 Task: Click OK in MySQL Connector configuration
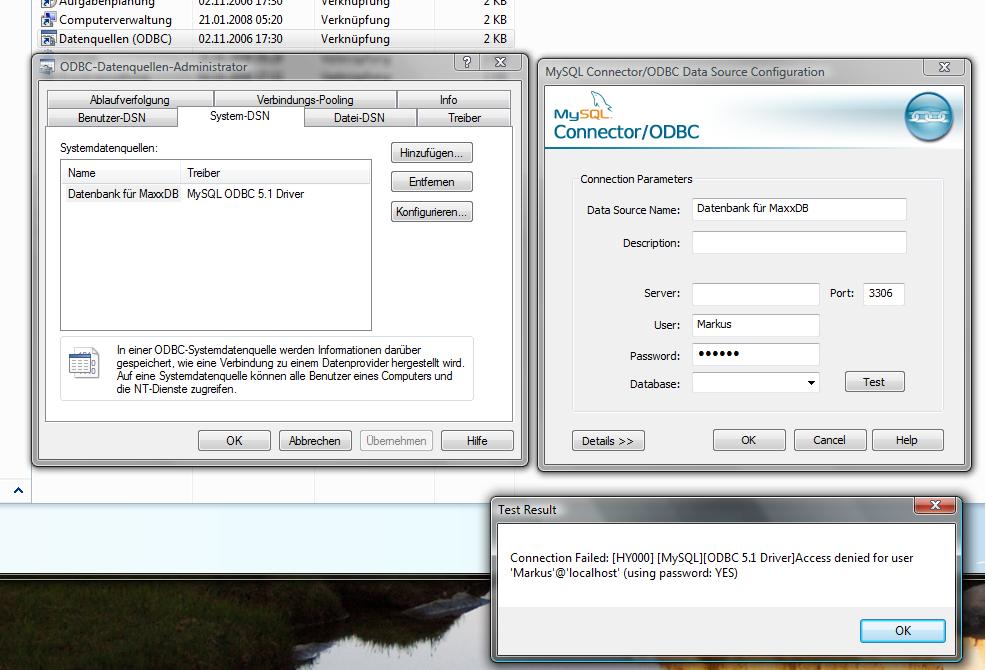(x=749, y=440)
